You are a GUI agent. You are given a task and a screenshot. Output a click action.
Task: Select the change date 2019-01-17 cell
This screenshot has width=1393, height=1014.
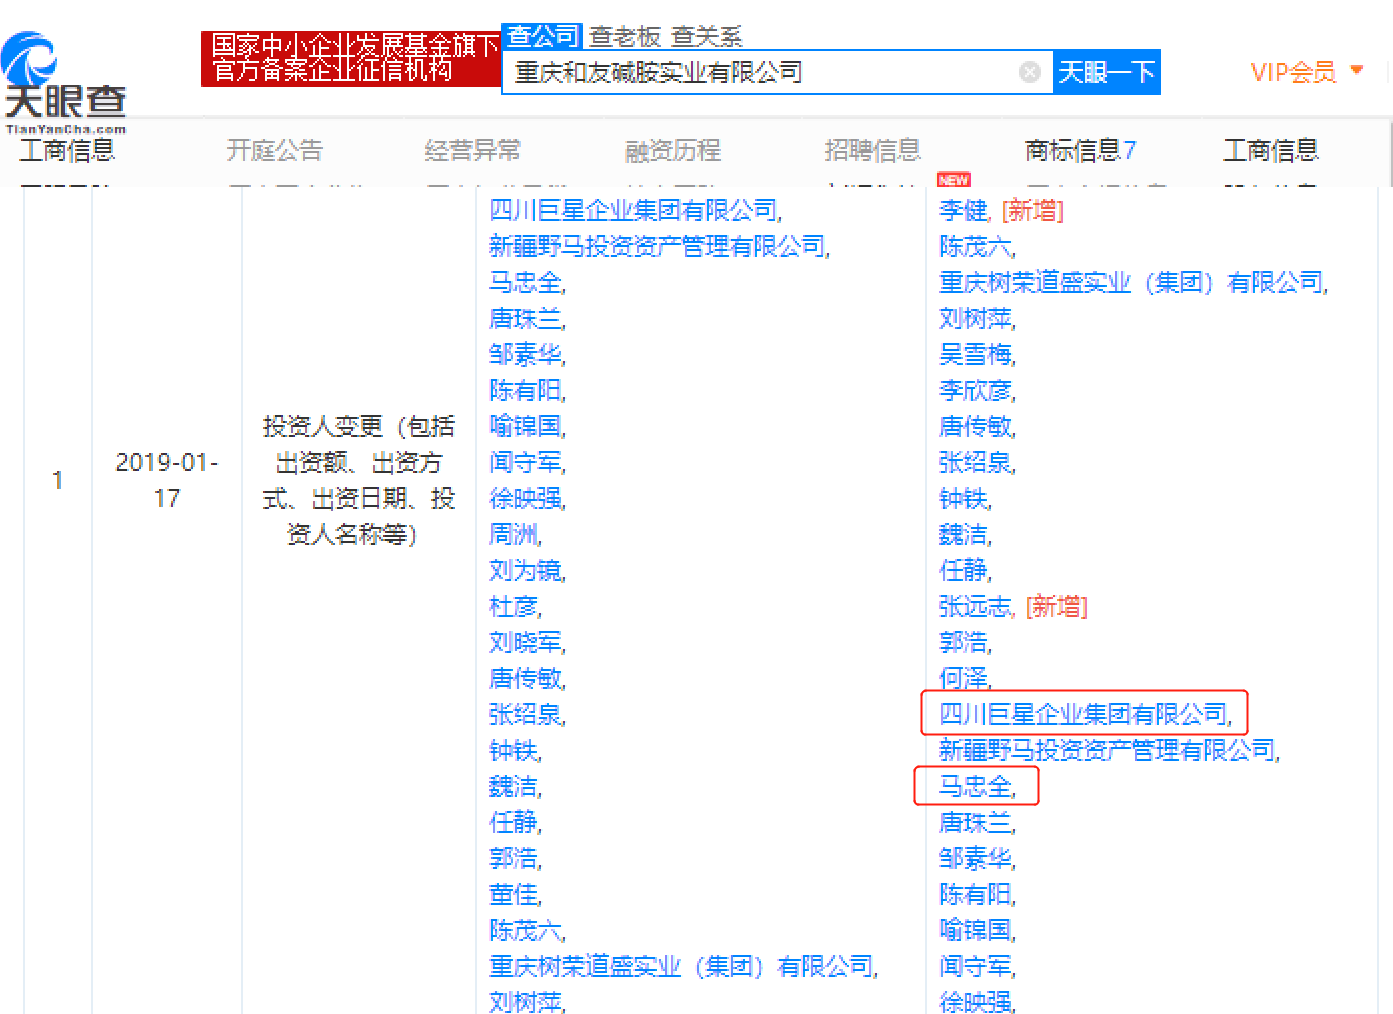166,480
